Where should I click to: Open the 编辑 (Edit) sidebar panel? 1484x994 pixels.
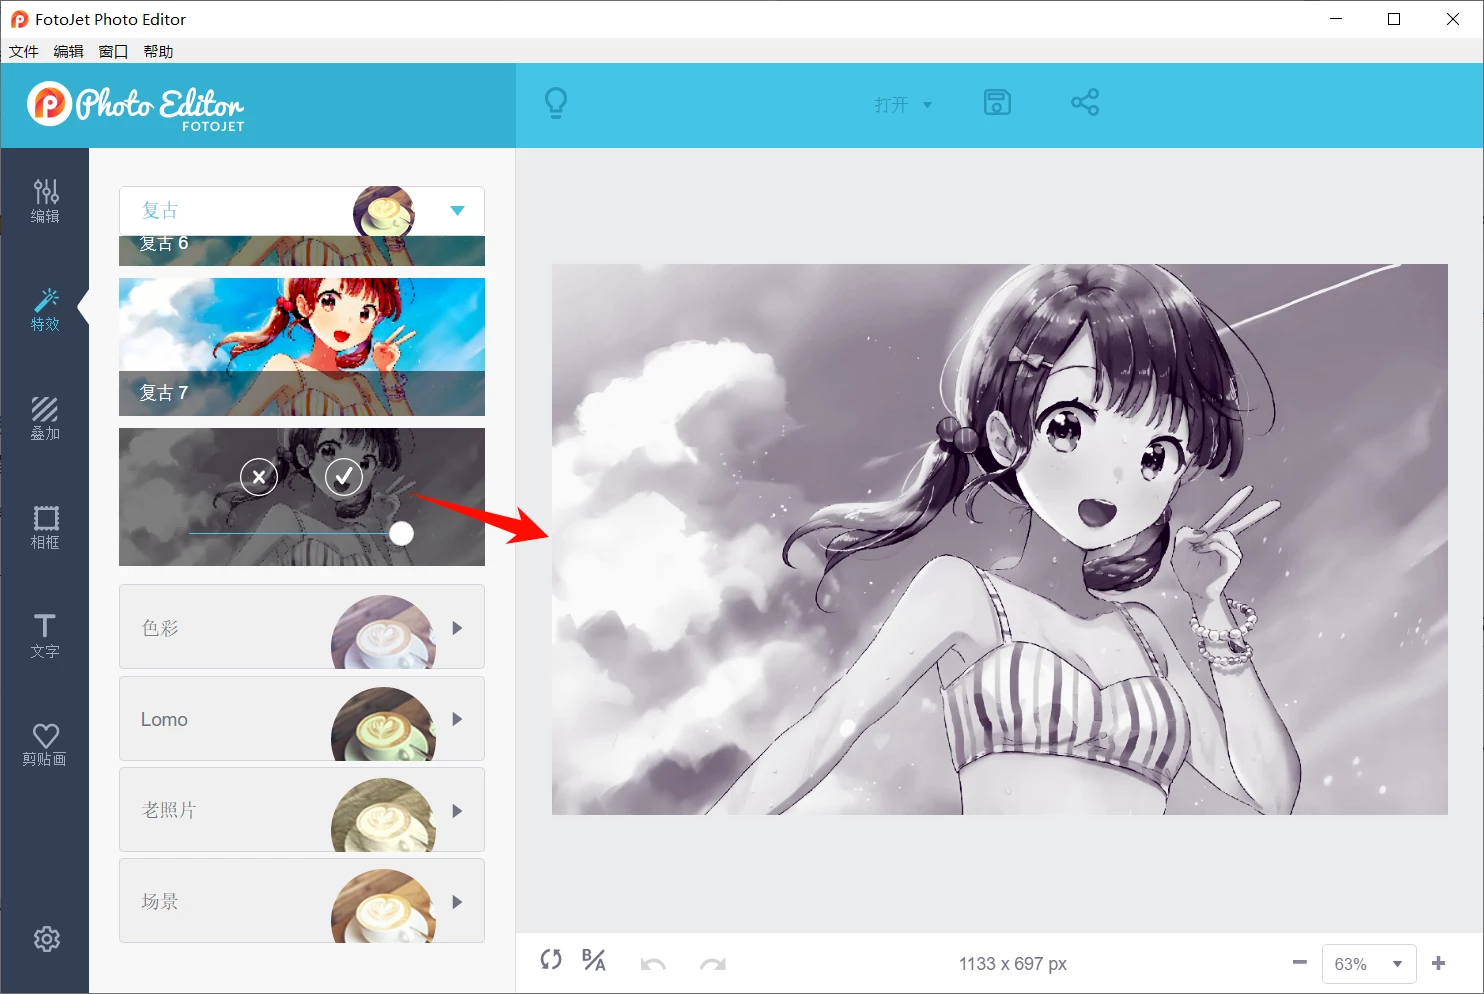click(45, 201)
